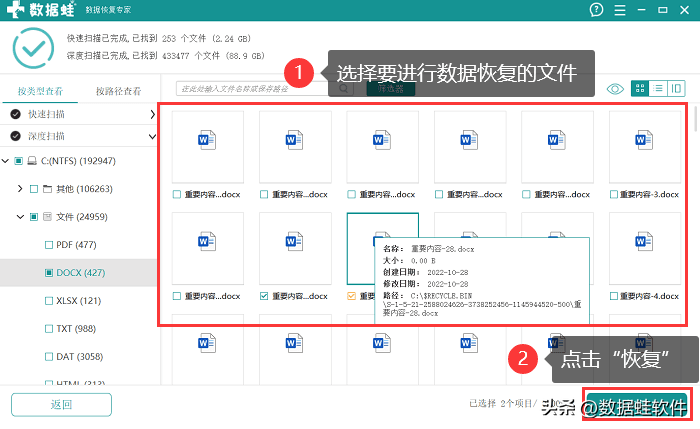Toggle the 文件 (24959) checkbox
700x429 pixels.
33,217
